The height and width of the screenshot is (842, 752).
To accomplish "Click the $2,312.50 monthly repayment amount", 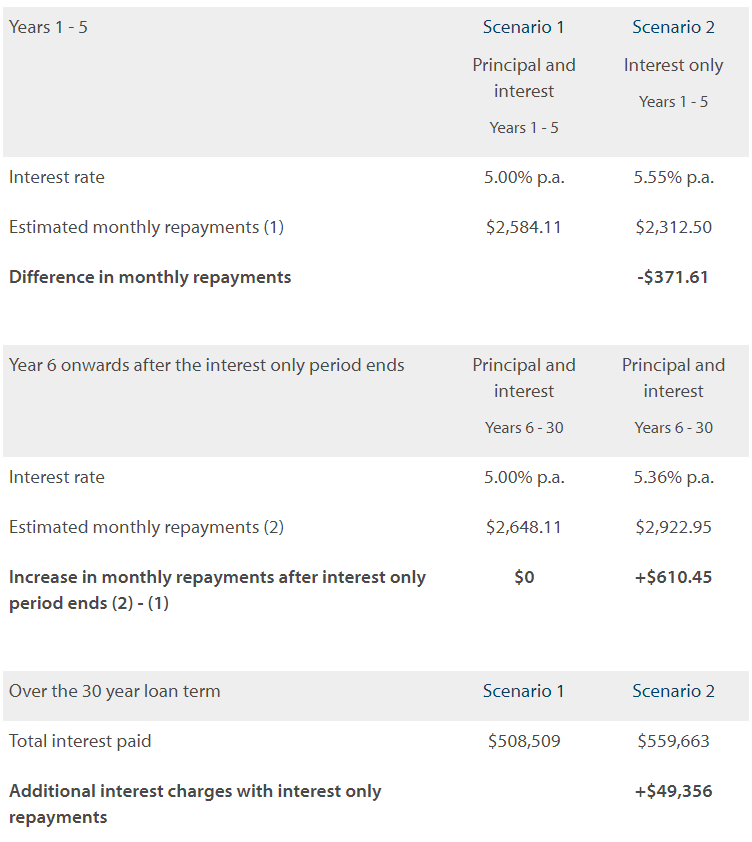I will 674,227.
